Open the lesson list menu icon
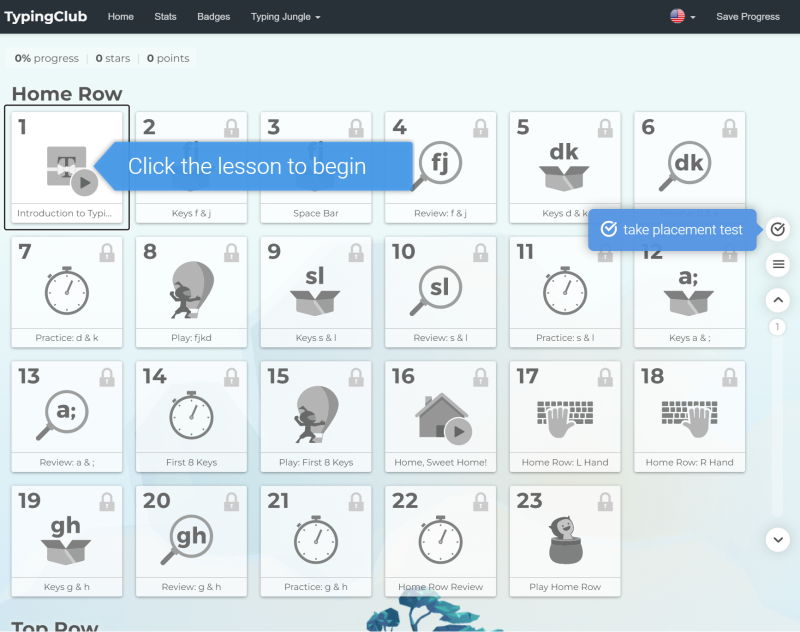Image resolution: width=800 pixels, height=632 pixels. pos(778,264)
